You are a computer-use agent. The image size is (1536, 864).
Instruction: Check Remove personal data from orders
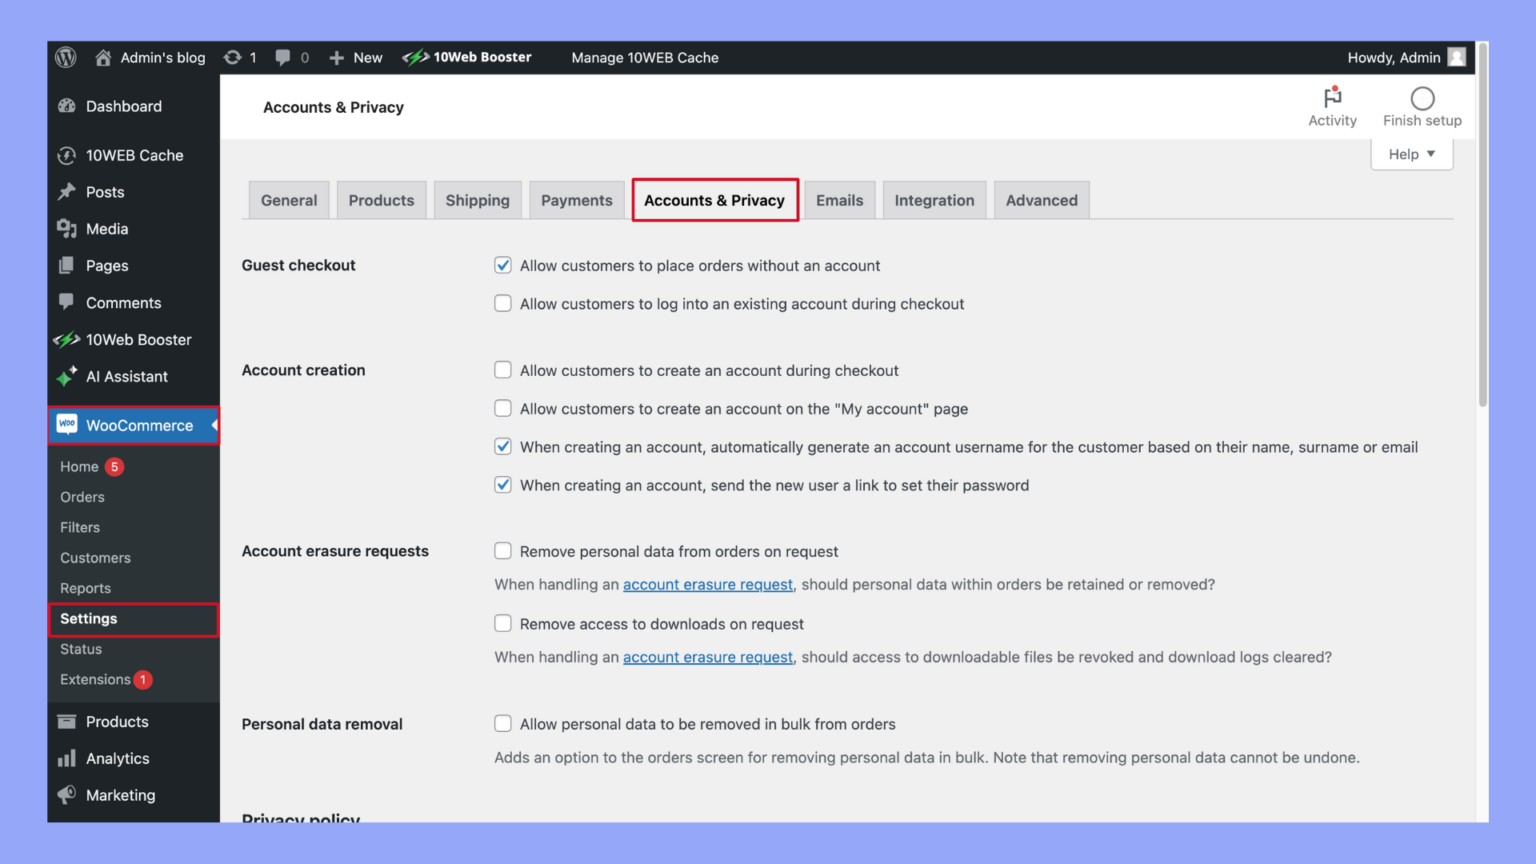(503, 550)
